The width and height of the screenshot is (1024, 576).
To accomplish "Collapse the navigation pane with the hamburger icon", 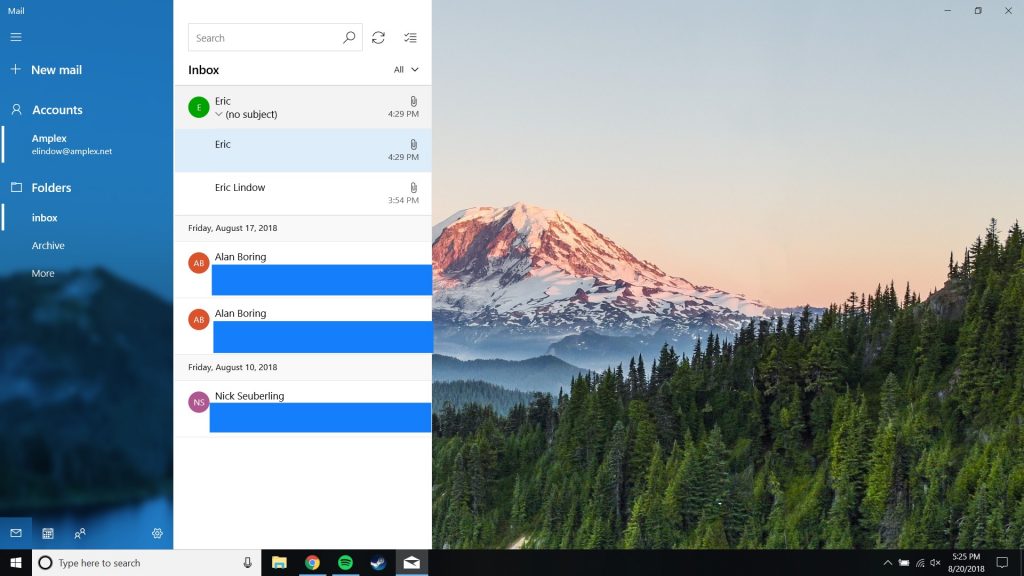I will 16,37.
